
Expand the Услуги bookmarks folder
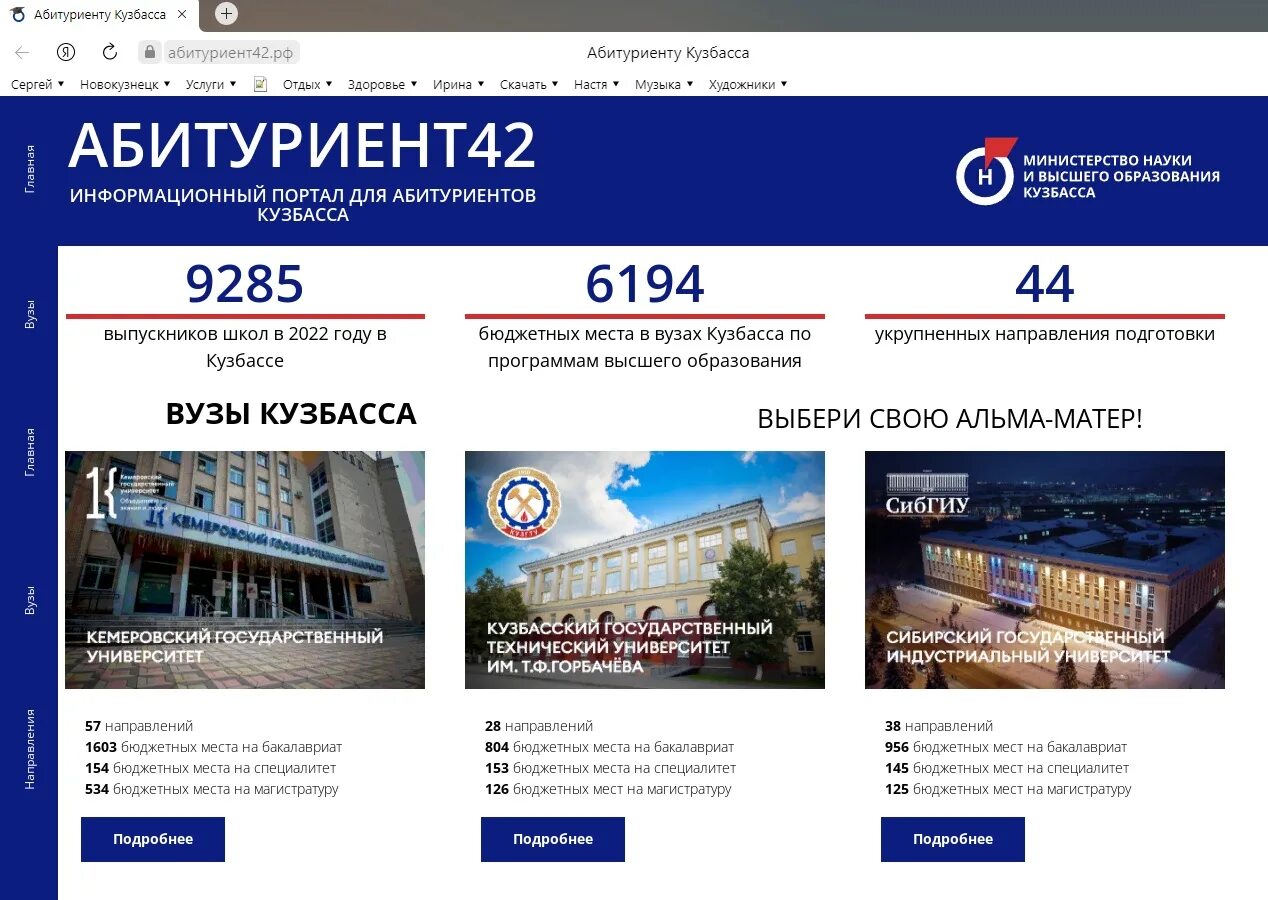211,85
